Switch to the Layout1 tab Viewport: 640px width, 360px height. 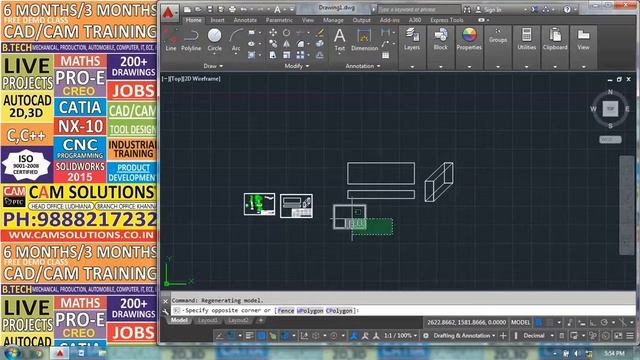coord(207,320)
